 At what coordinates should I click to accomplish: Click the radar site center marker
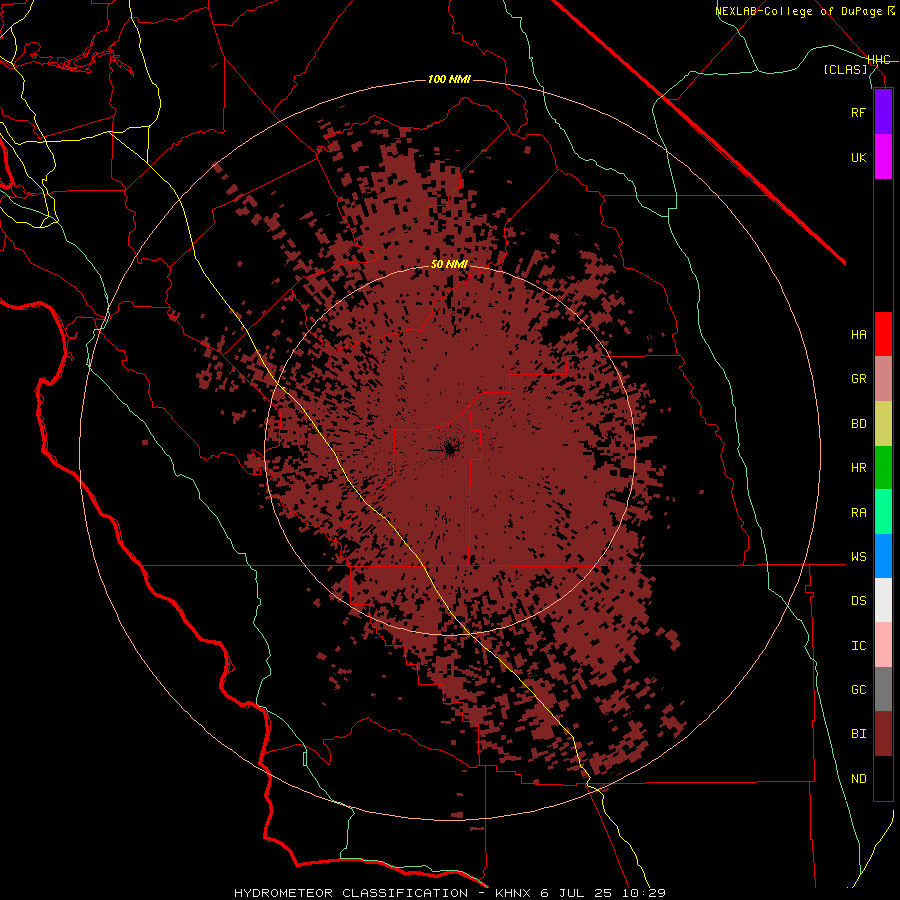[x=450, y=449]
